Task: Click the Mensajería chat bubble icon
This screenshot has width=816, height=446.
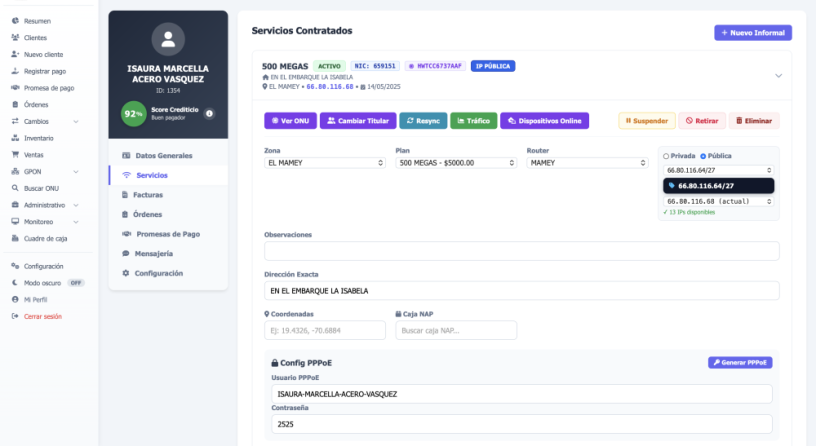Action: 125,253
